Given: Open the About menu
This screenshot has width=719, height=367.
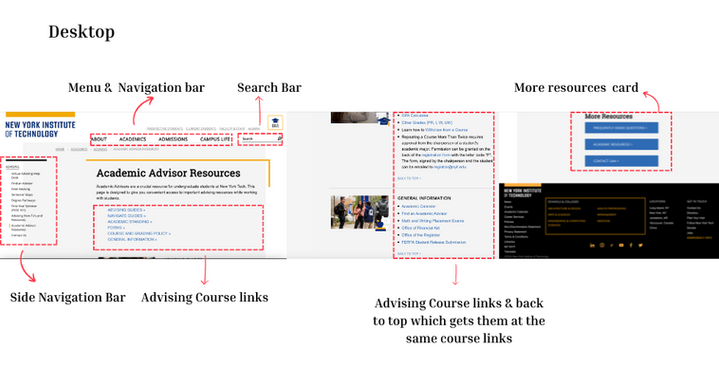Looking at the screenshot, I should [99, 139].
